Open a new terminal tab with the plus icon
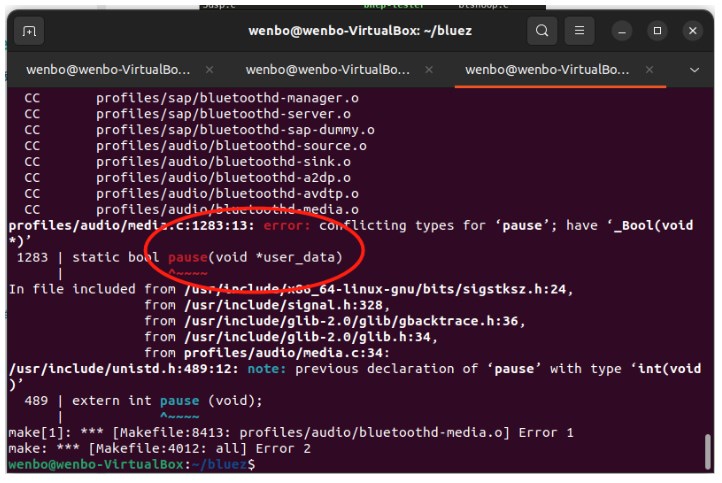The height and width of the screenshot is (483, 722). pos(29,31)
